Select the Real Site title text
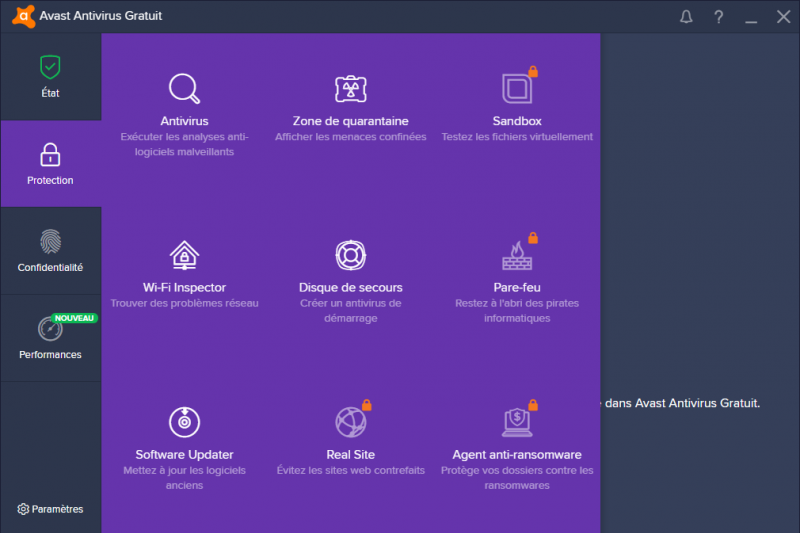The width and height of the screenshot is (800, 533). click(x=351, y=454)
